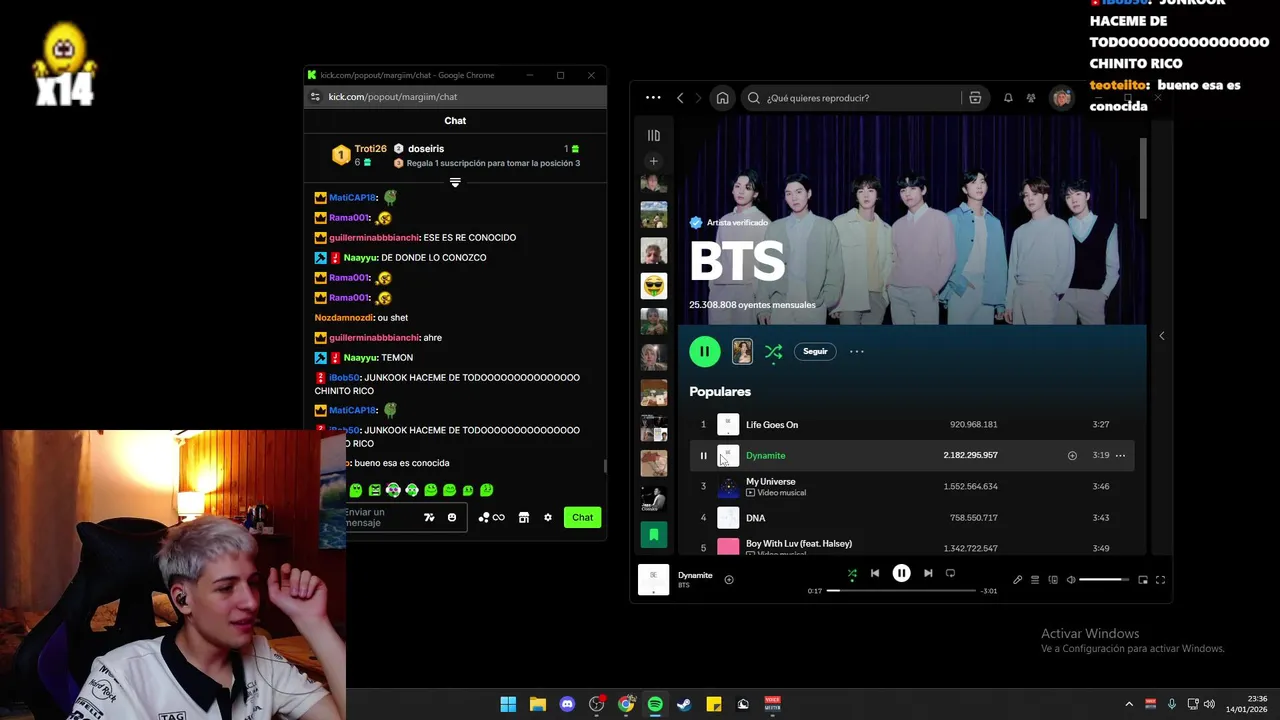Open Steam from the taskbar

tap(684, 704)
